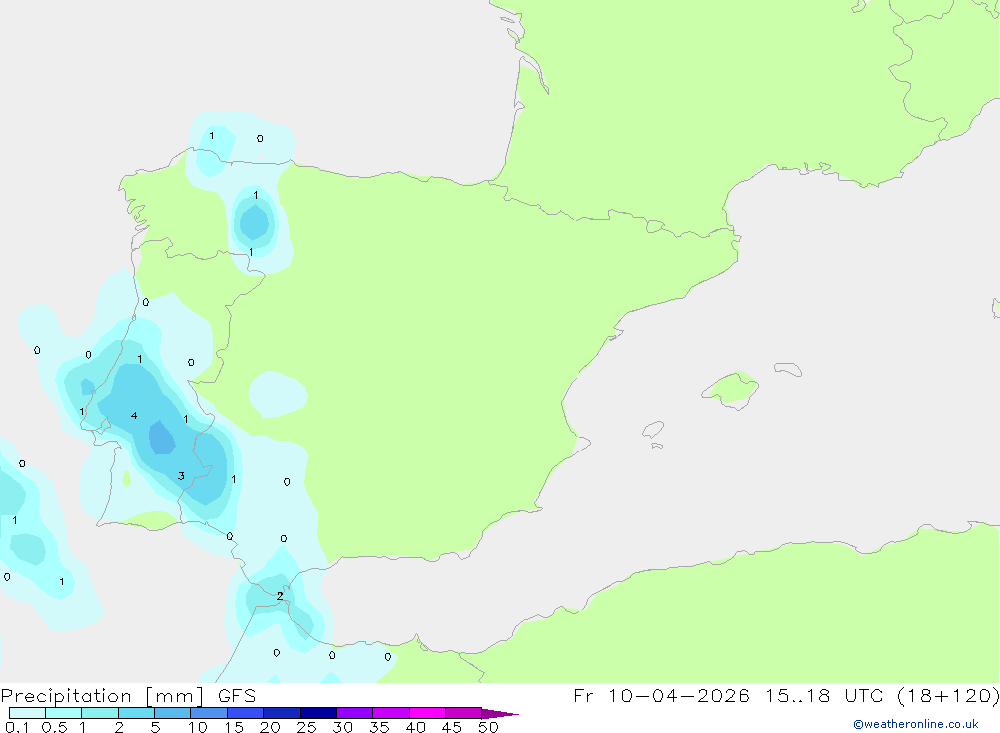
Task: Select the 35–40 mm violet legend swatch
Action: 391,713
